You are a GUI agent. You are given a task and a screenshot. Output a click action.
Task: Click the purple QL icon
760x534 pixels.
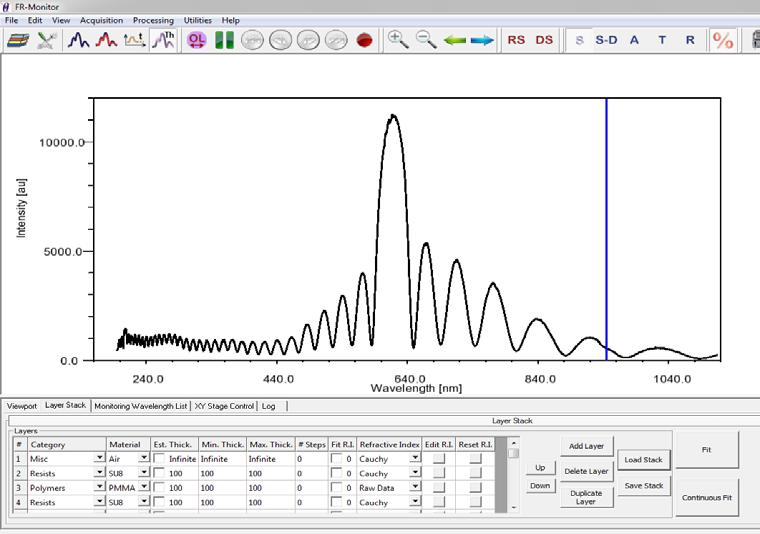196,40
